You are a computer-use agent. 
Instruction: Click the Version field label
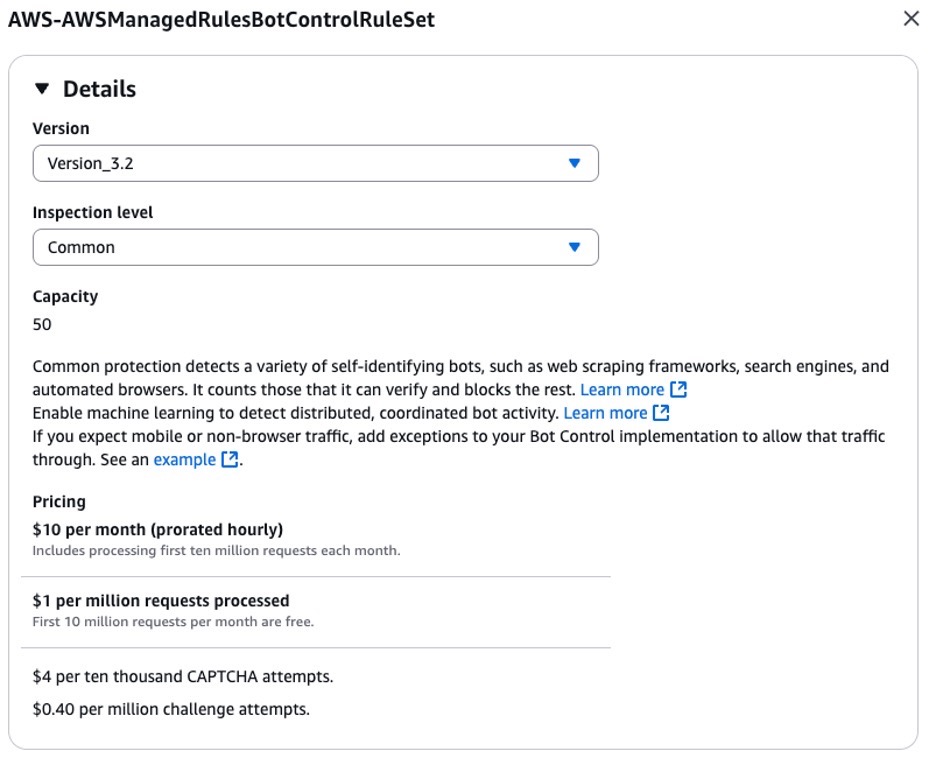click(x=61, y=128)
